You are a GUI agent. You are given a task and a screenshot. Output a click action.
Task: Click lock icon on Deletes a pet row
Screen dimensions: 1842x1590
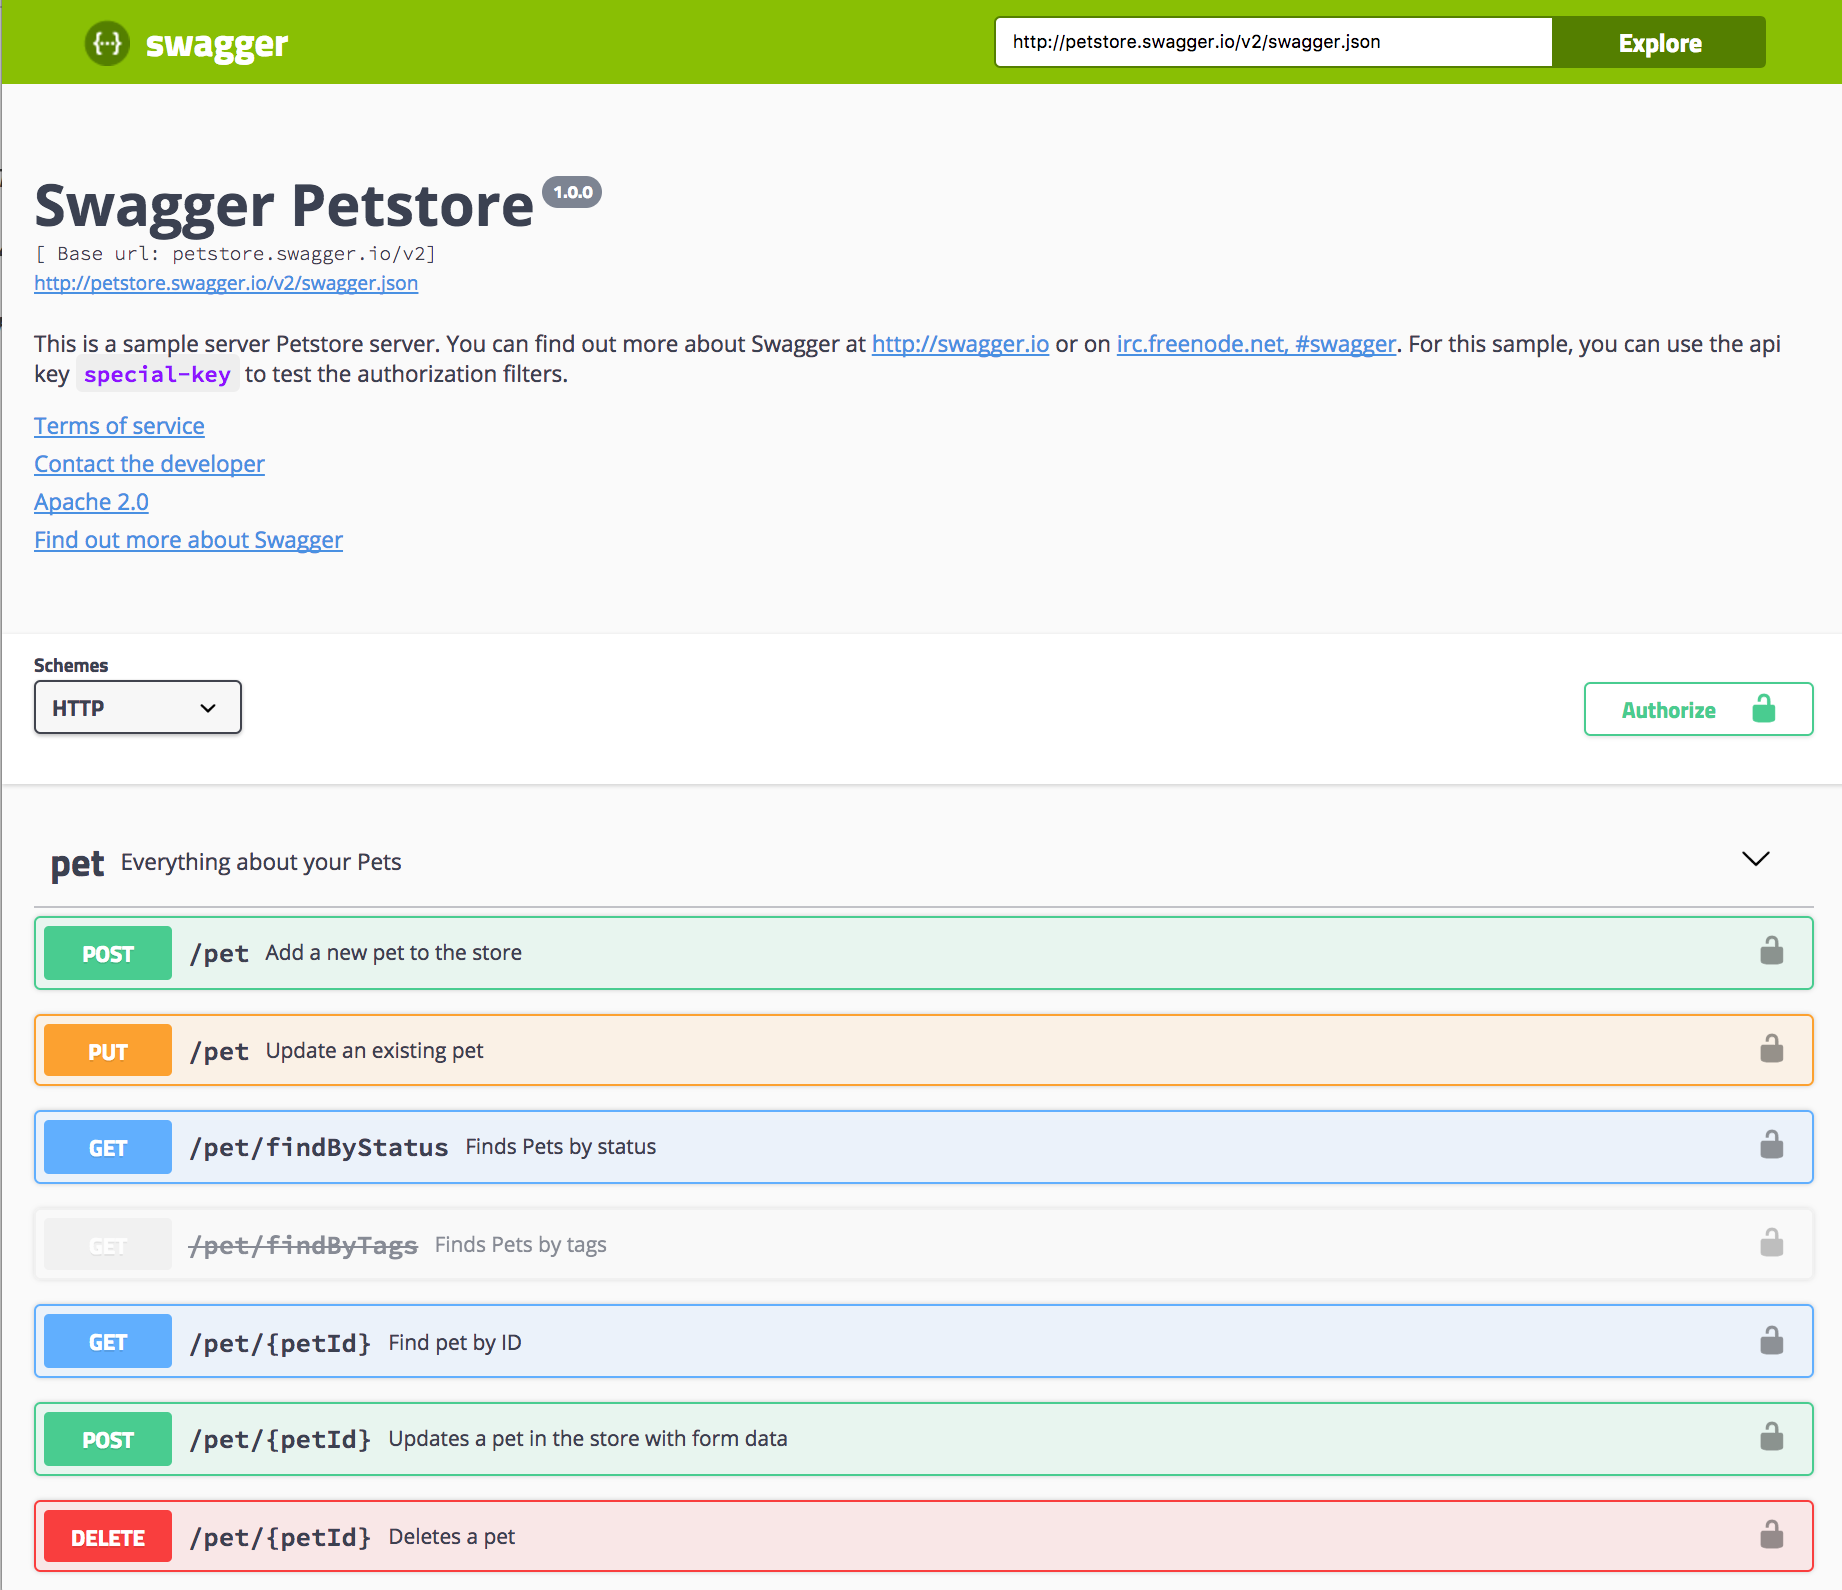pyautogui.click(x=1771, y=1534)
